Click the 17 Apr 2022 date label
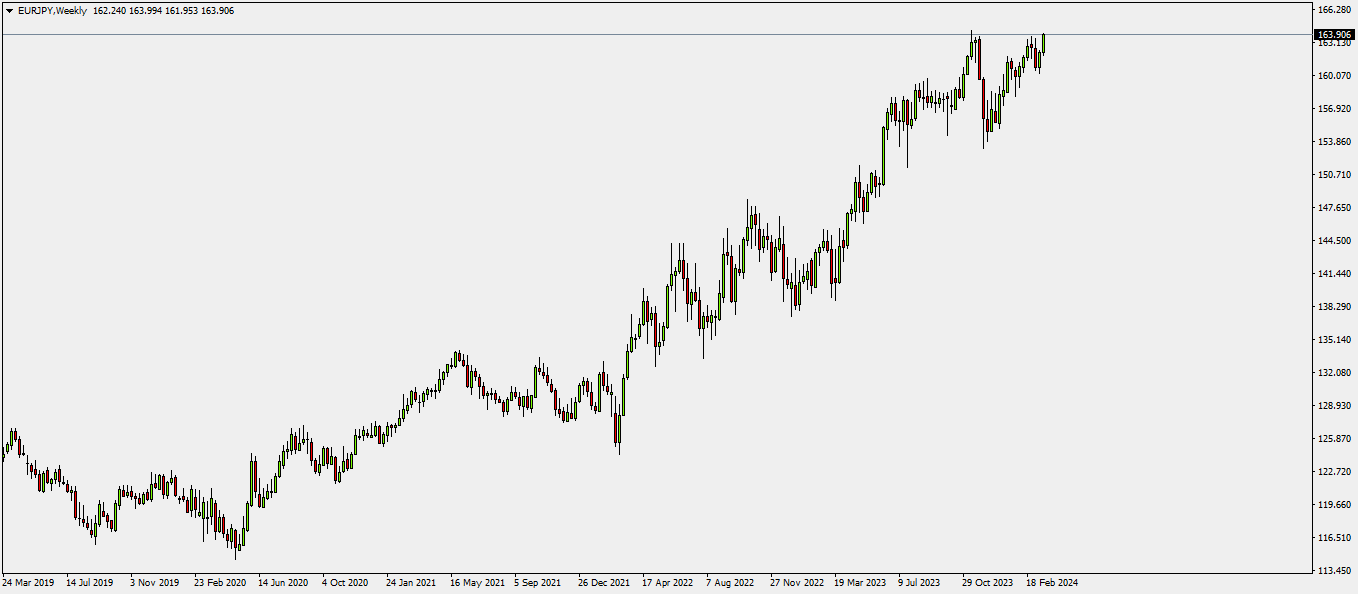 [x=668, y=582]
